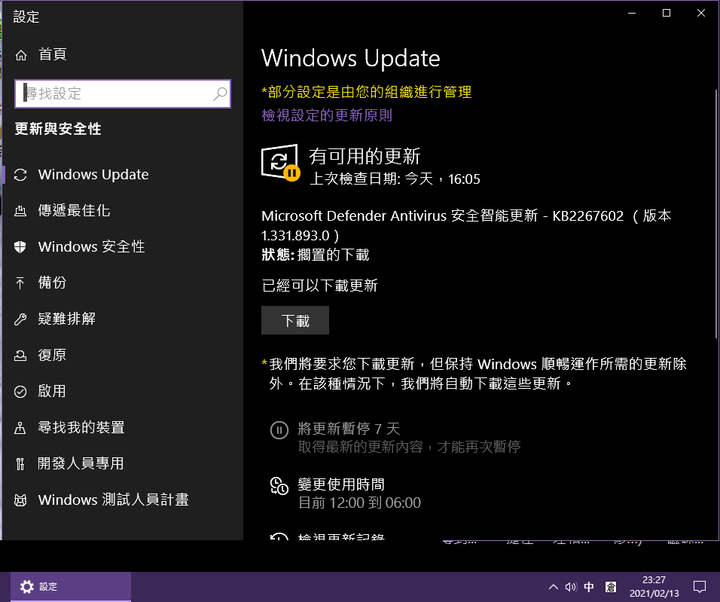Screen dimensions: 720x602
Task: Click the 尋找我的裝置 person icon
Action: pos(20,428)
